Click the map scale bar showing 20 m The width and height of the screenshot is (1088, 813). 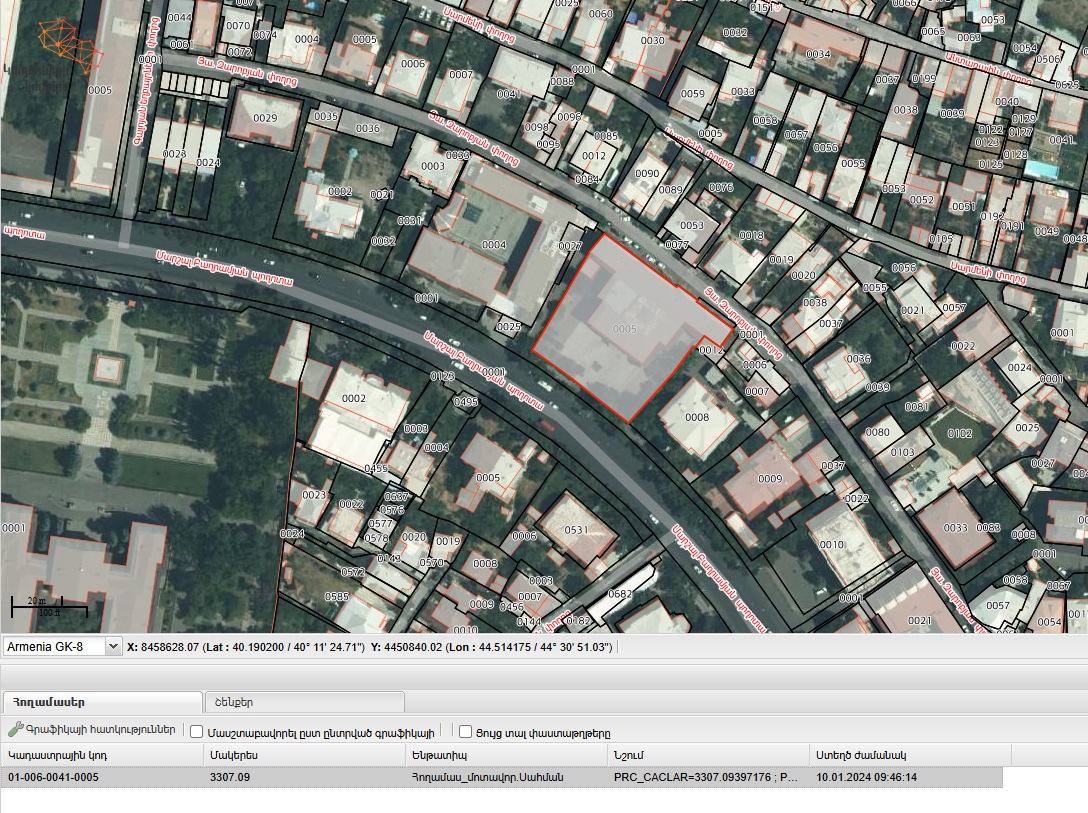point(49,607)
